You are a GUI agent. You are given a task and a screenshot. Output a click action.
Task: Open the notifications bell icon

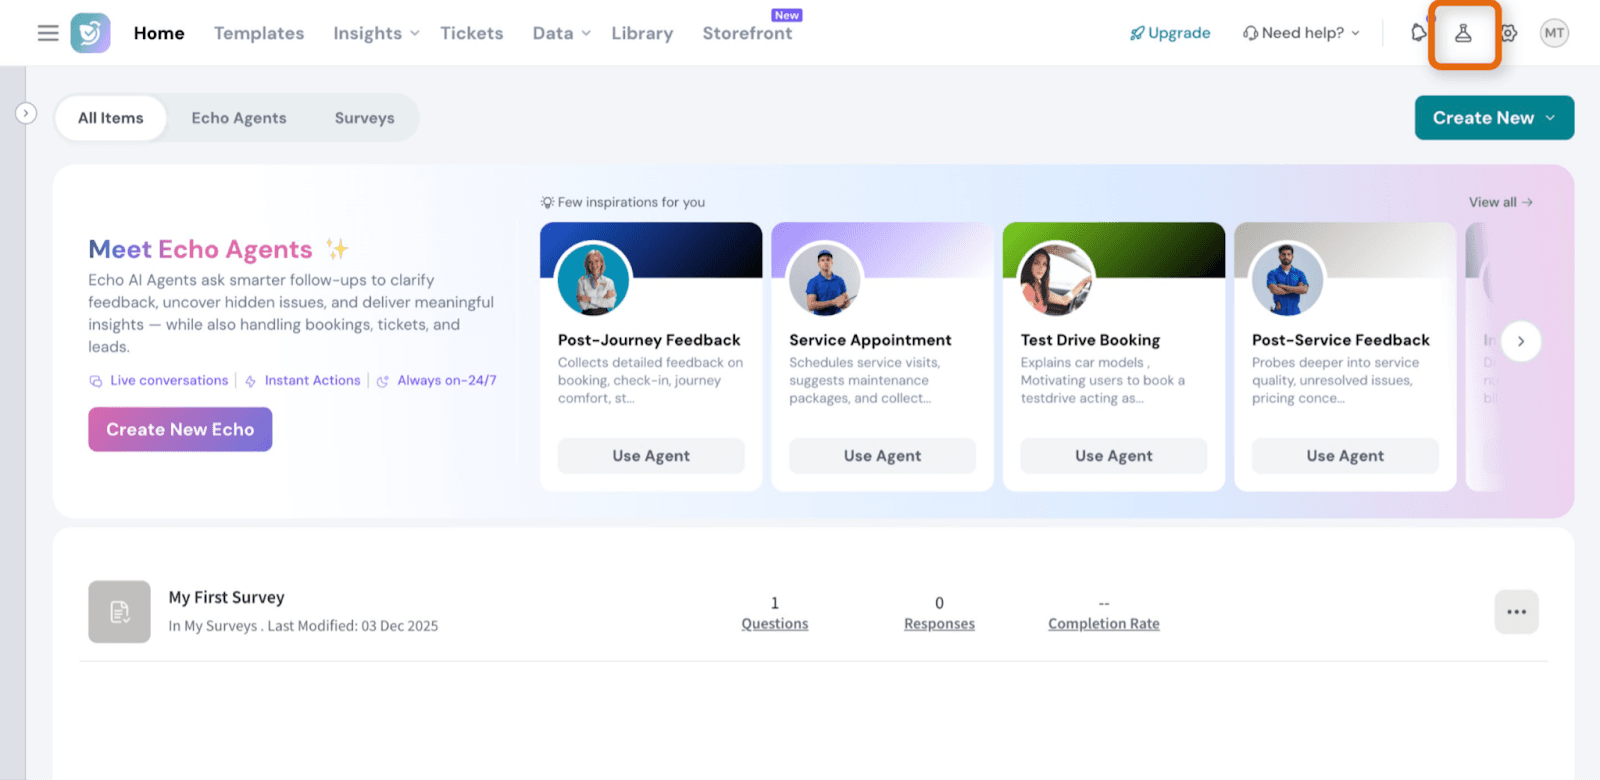[x=1418, y=33]
